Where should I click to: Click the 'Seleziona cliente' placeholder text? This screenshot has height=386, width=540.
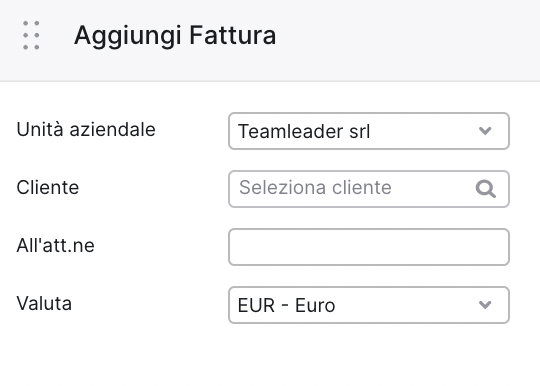tap(315, 188)
